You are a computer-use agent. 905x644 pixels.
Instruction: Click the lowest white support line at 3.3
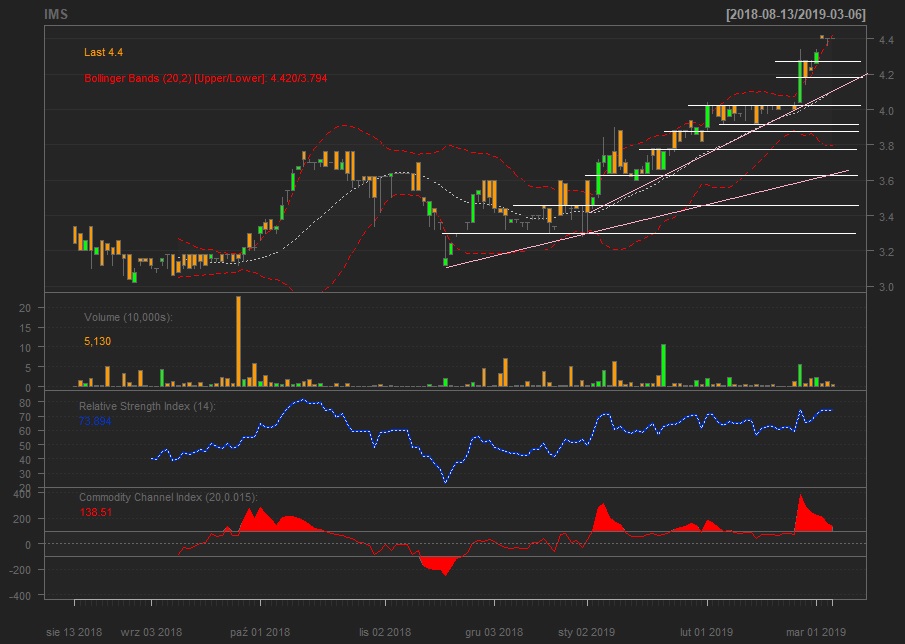[x=649, y=234]
